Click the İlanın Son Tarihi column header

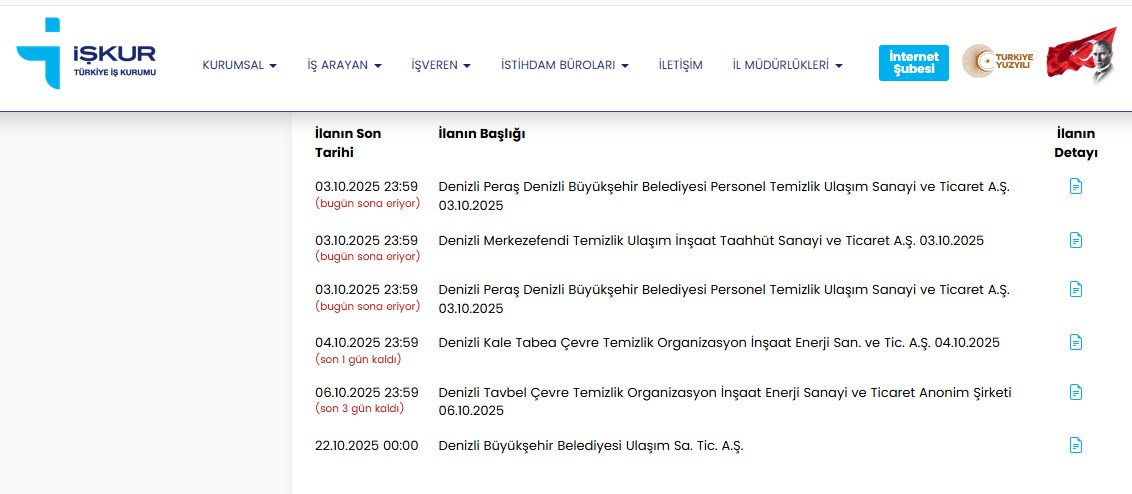click(x=347, y=143)
